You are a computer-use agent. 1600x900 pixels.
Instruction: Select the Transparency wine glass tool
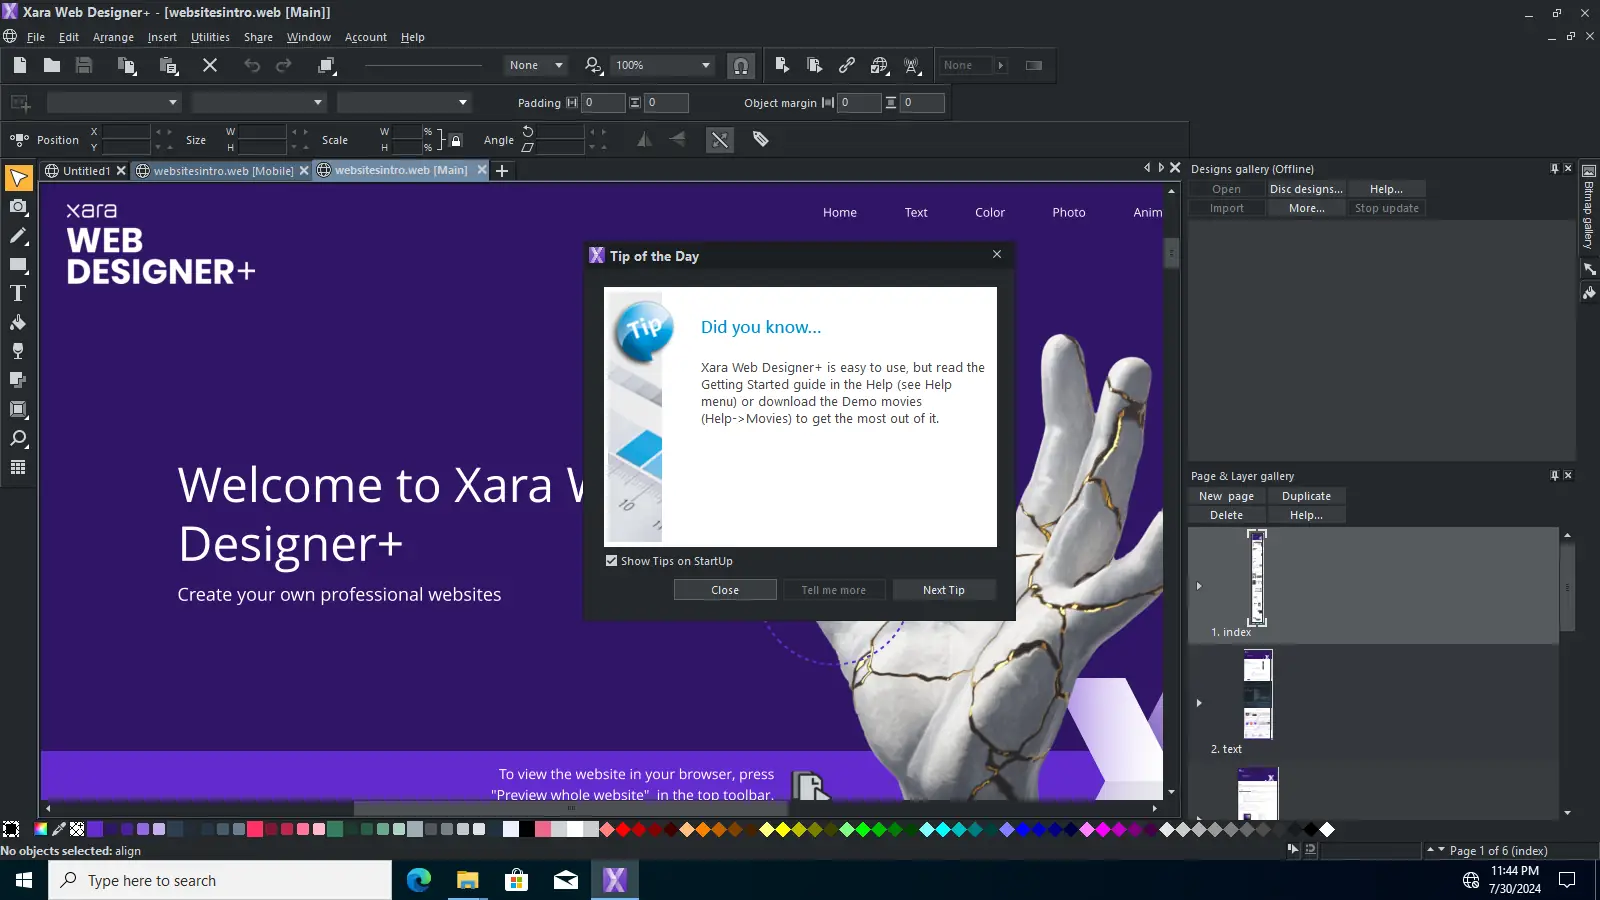pyautogui.click(x=18, y=352)
